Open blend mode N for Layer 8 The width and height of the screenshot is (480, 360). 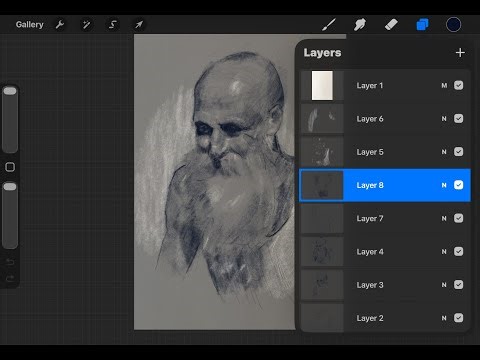(444, 185)
